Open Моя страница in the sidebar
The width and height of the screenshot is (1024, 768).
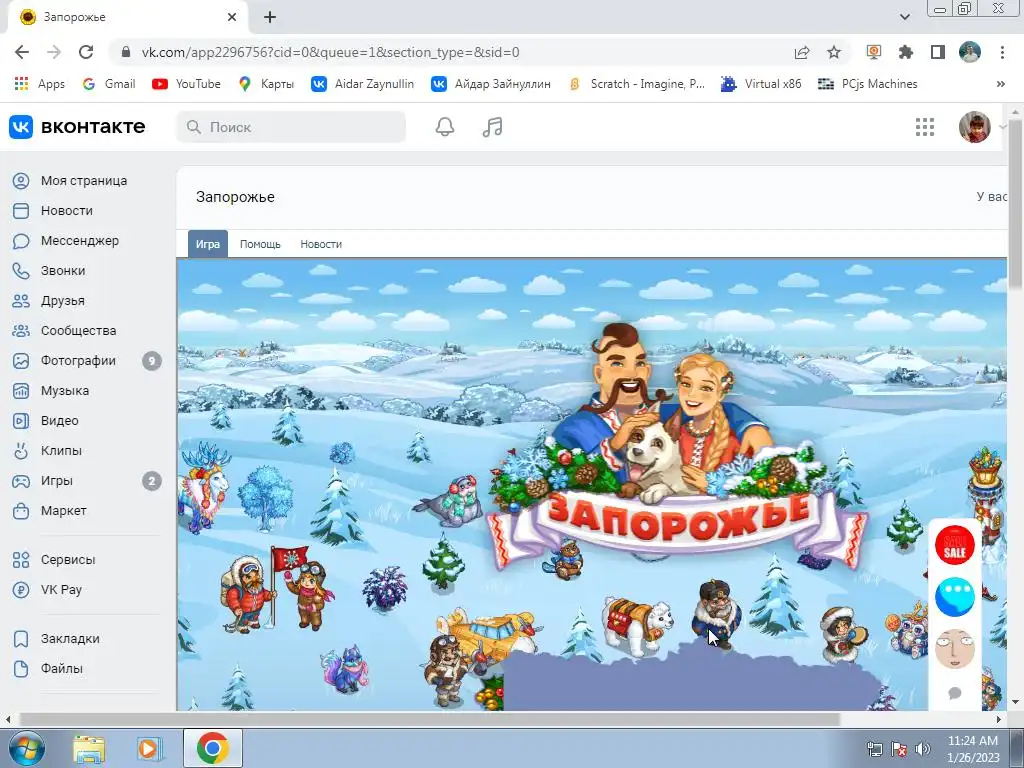click(85, 181)
